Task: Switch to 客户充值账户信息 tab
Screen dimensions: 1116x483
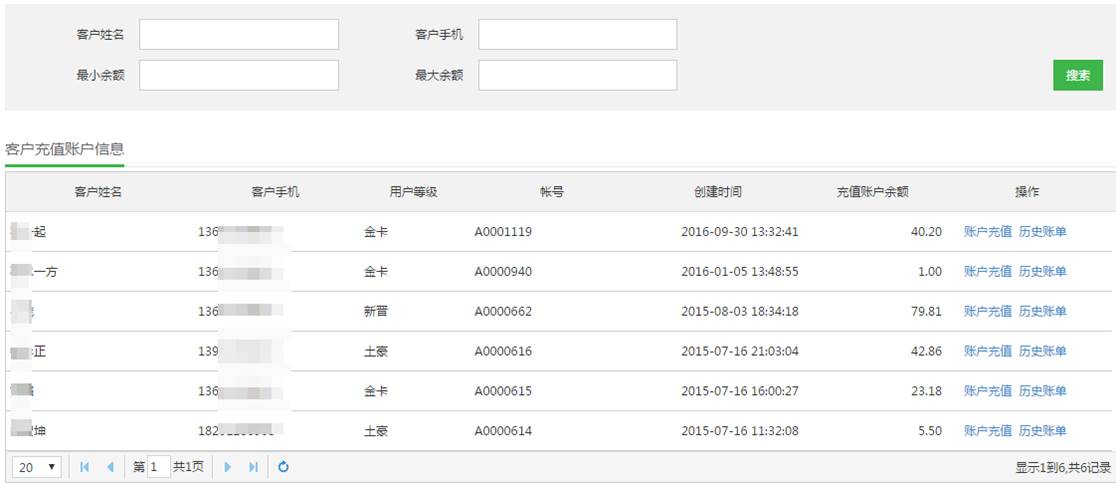Action: [x=65, y=149]
